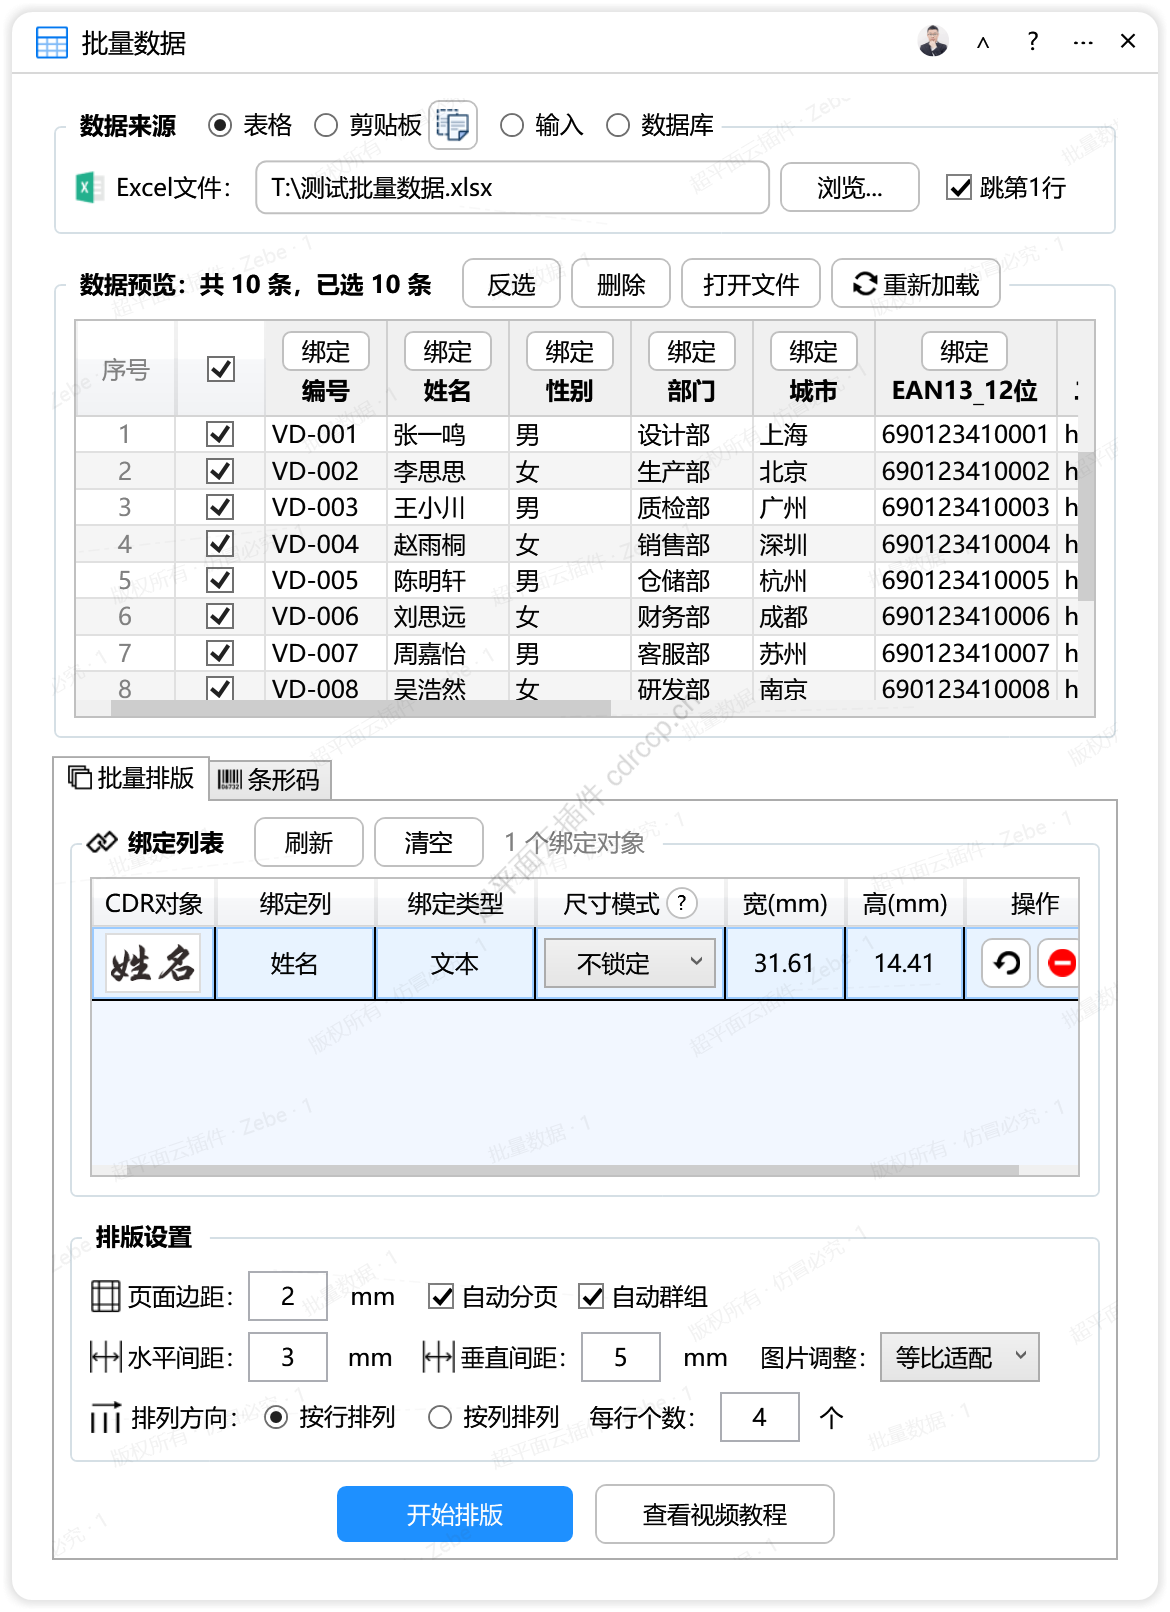The height and width of the screenshot is (1612, 1170).
Task: Click the 690123410004 barcode cell
Action: [965, 544]
